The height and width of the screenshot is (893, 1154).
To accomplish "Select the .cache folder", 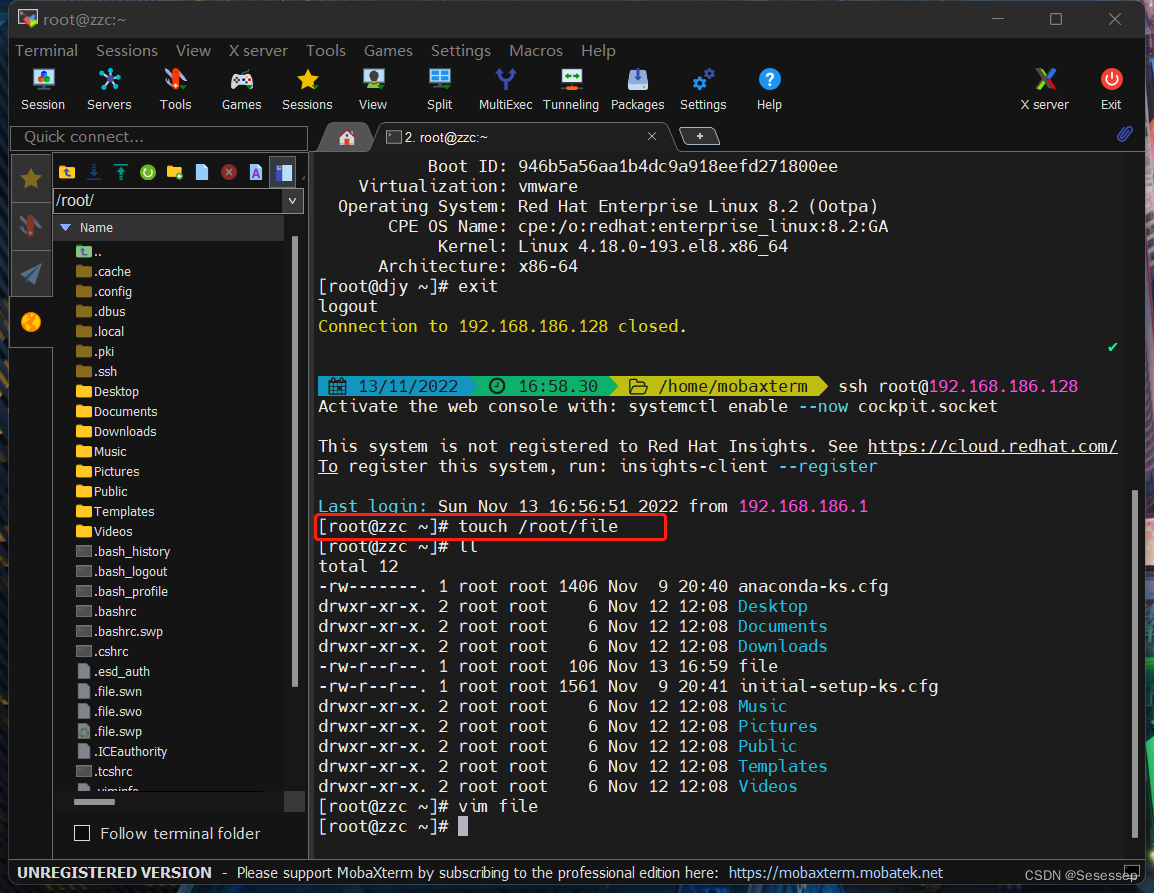I will 103,272.
